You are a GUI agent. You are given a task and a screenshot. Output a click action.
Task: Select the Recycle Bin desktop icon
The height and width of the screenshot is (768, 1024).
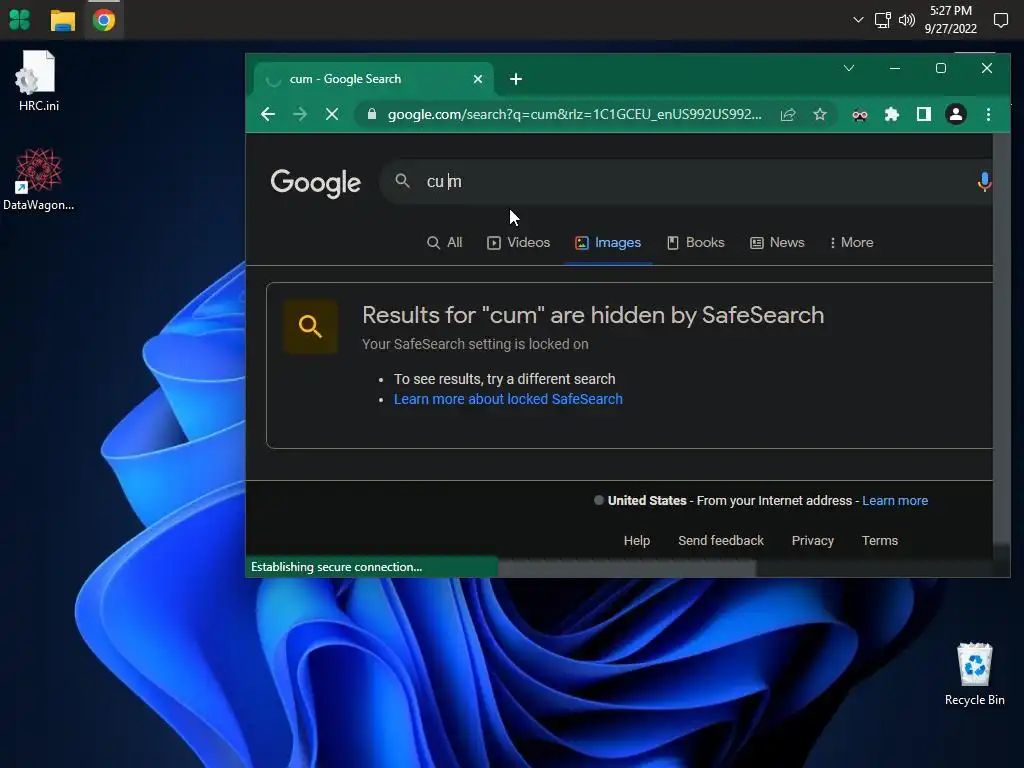pyautogui.click(x=974, y=674)
